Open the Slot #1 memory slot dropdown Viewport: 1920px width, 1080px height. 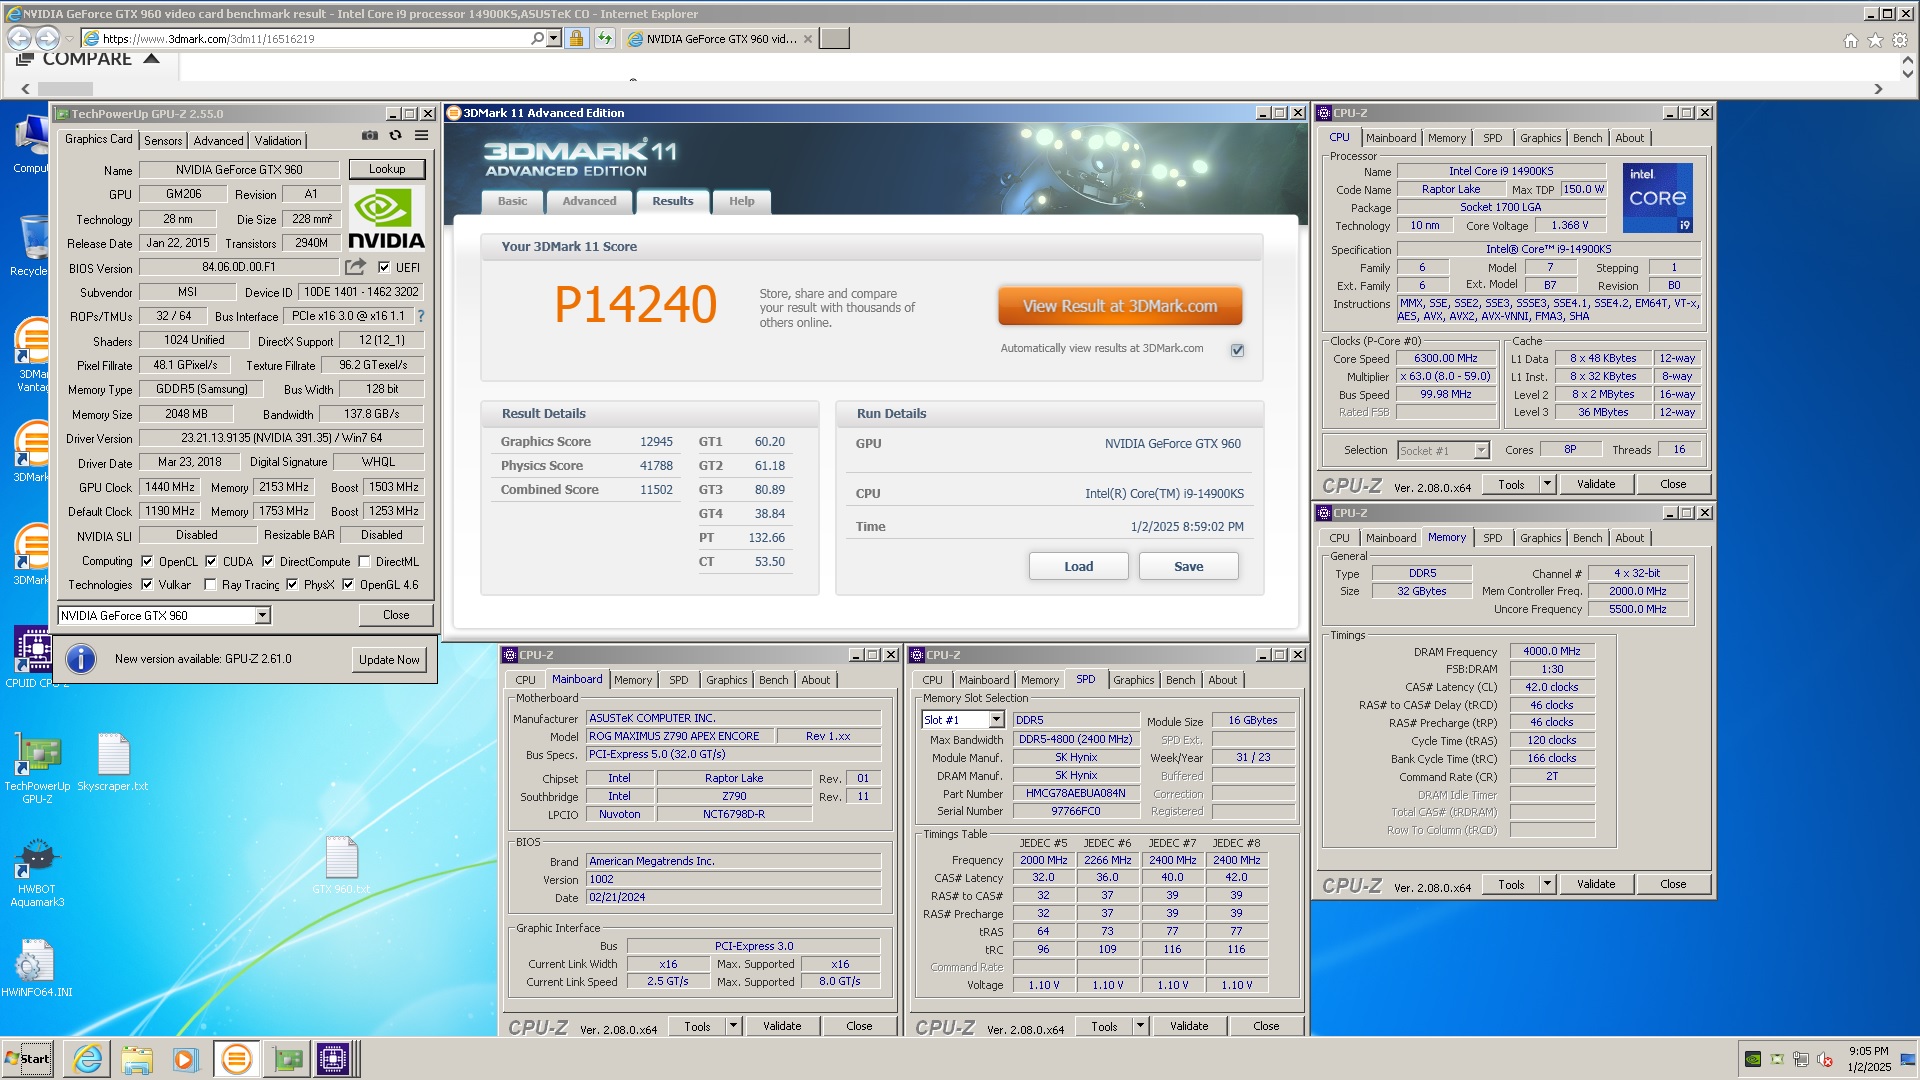[996, 719]
